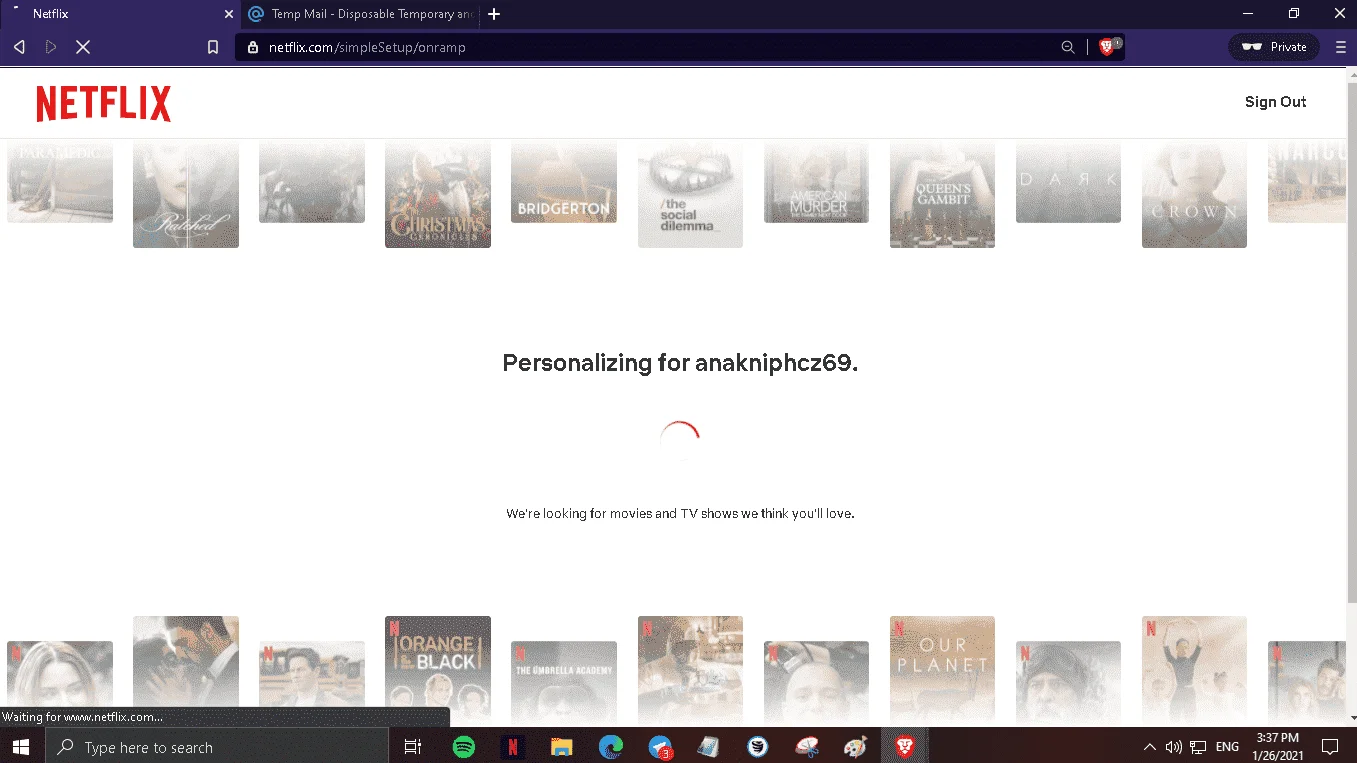Click the Brave browser taskbar icon
This screenshot has width=1357, height=763.
tap(905, 746)
